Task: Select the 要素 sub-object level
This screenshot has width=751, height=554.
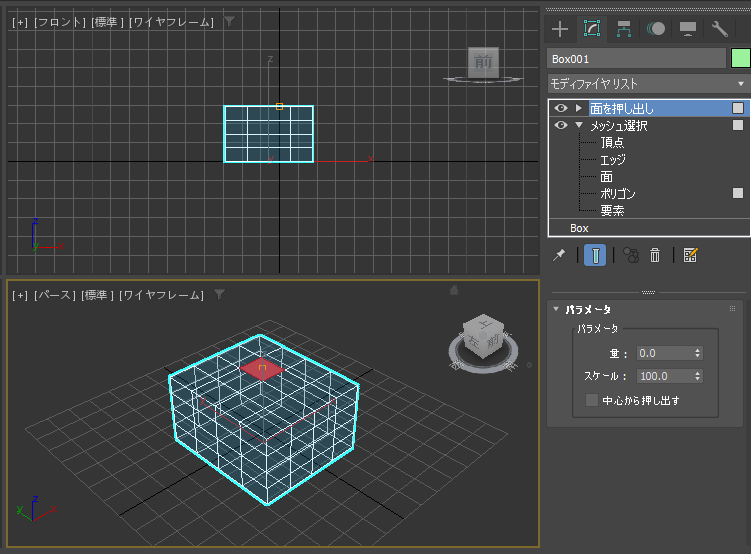Action: [x=612, y=211]
